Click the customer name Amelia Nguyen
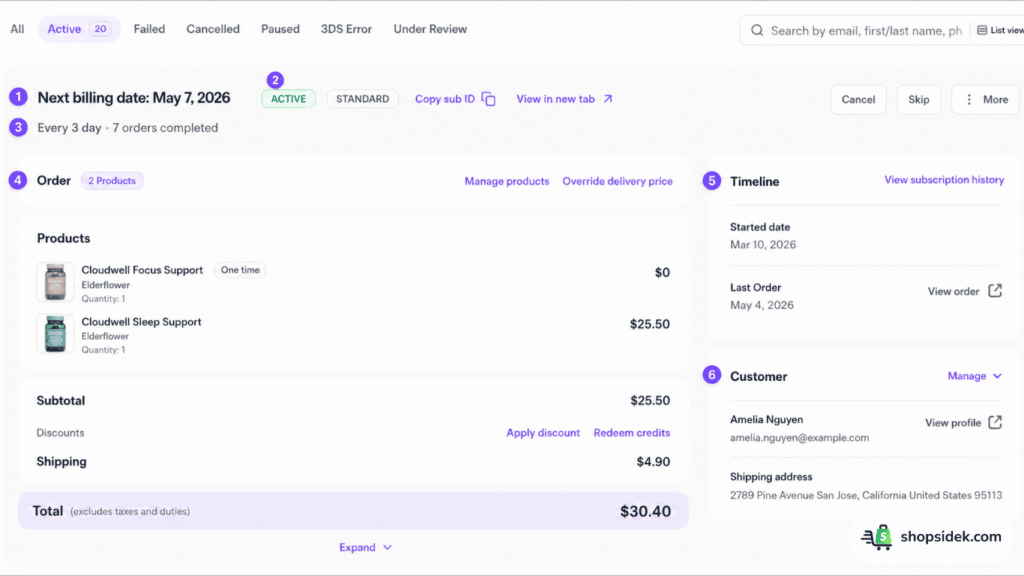The image size is (1024, 576). coord(767,419)
